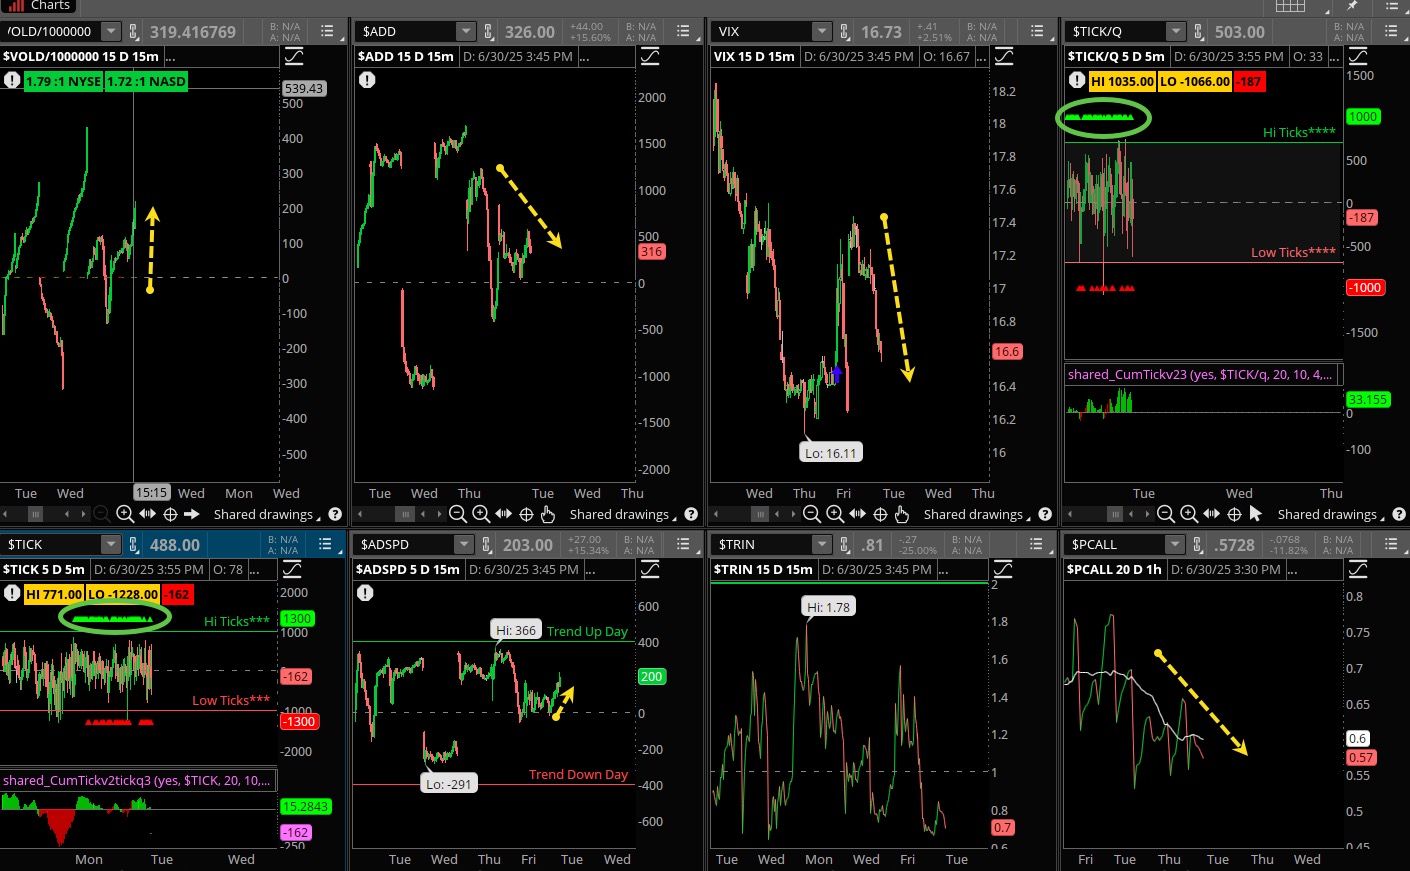This screenshot has height=871, width=1410.
Task: Zoom out on the $ADD chart
Action: tap(458, 514)
